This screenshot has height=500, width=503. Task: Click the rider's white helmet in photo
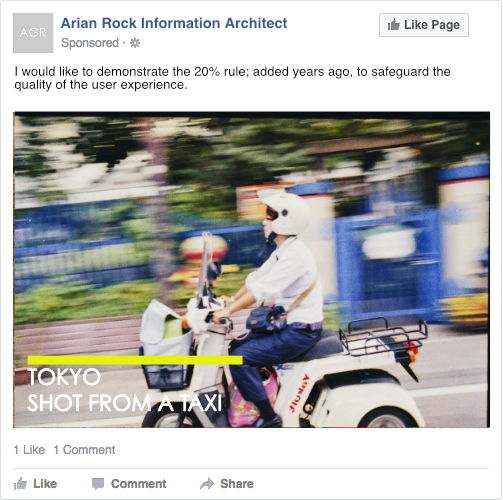(285, 212)
